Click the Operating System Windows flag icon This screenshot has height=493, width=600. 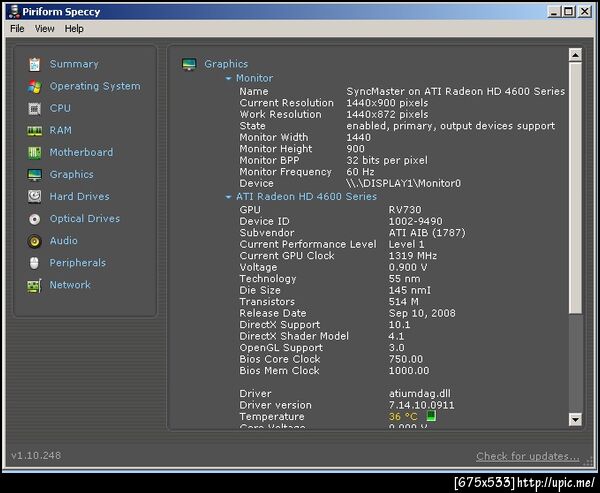[x=34, y=87]
